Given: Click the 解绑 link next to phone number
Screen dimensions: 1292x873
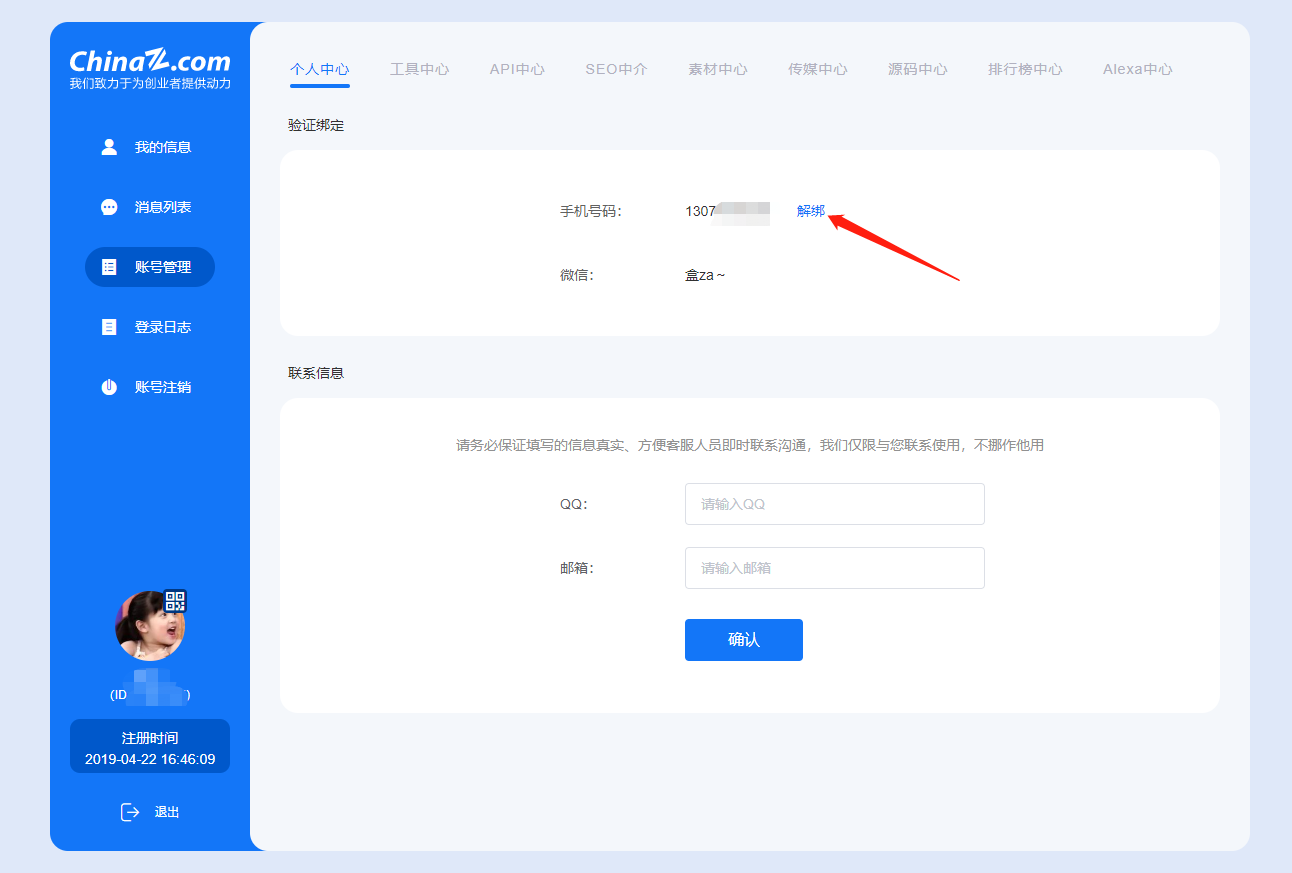Looking at the screenshot, I should coord(811,211).
